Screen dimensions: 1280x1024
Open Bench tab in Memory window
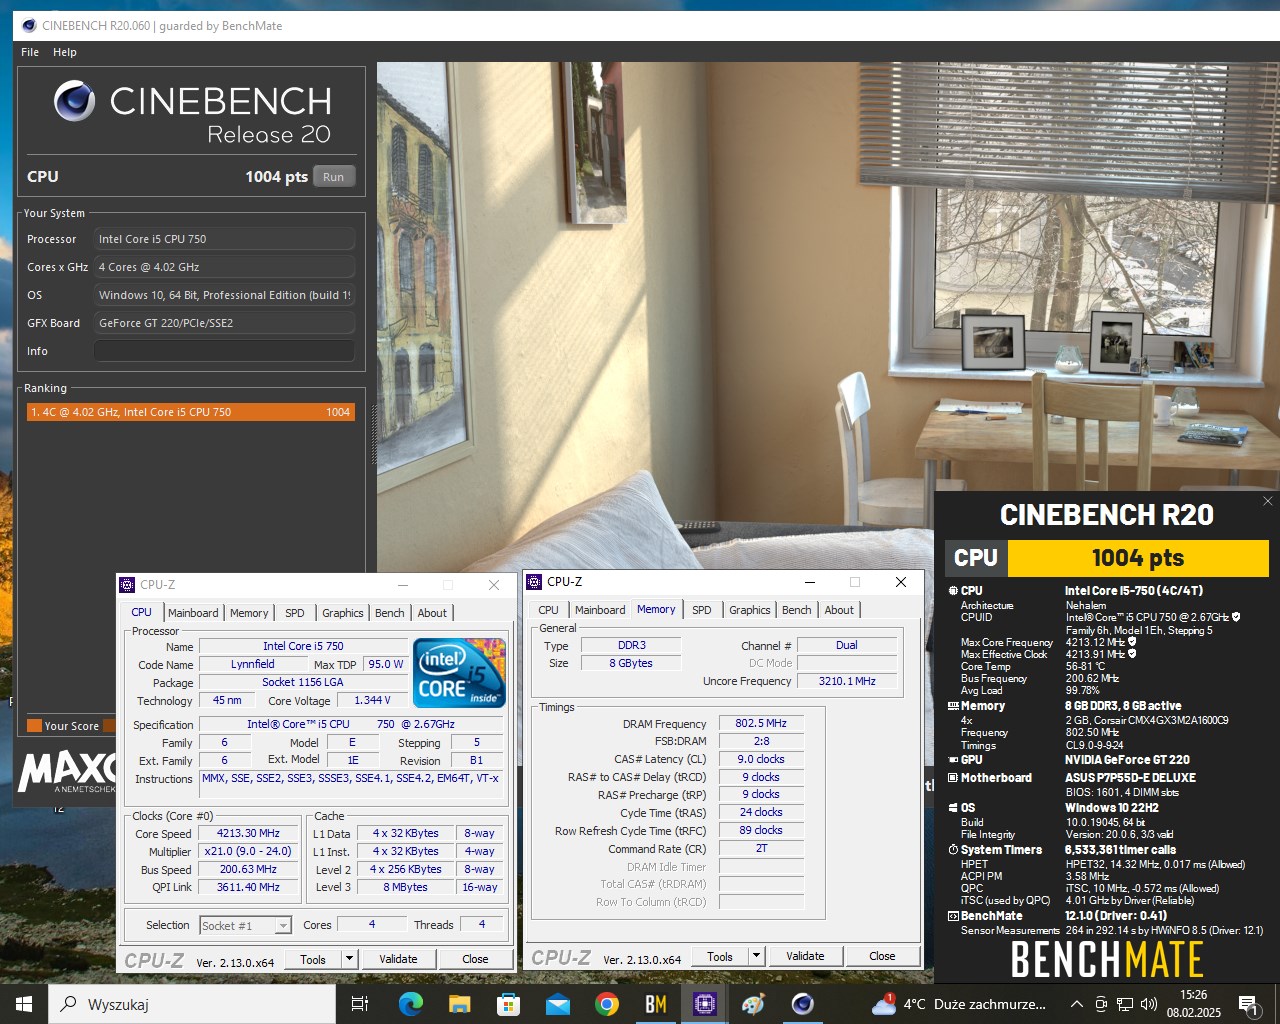tap(797, 610)
